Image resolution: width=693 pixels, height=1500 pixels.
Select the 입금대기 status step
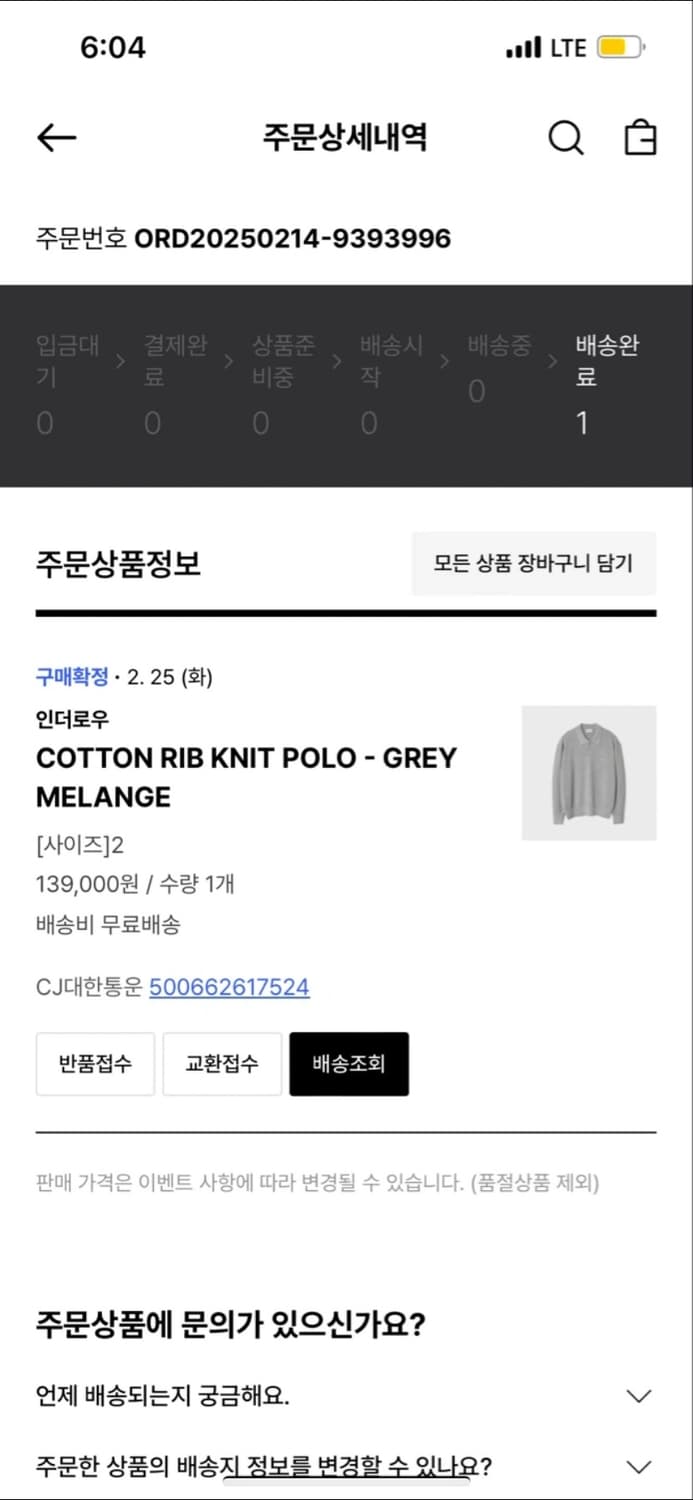[67, 385]
